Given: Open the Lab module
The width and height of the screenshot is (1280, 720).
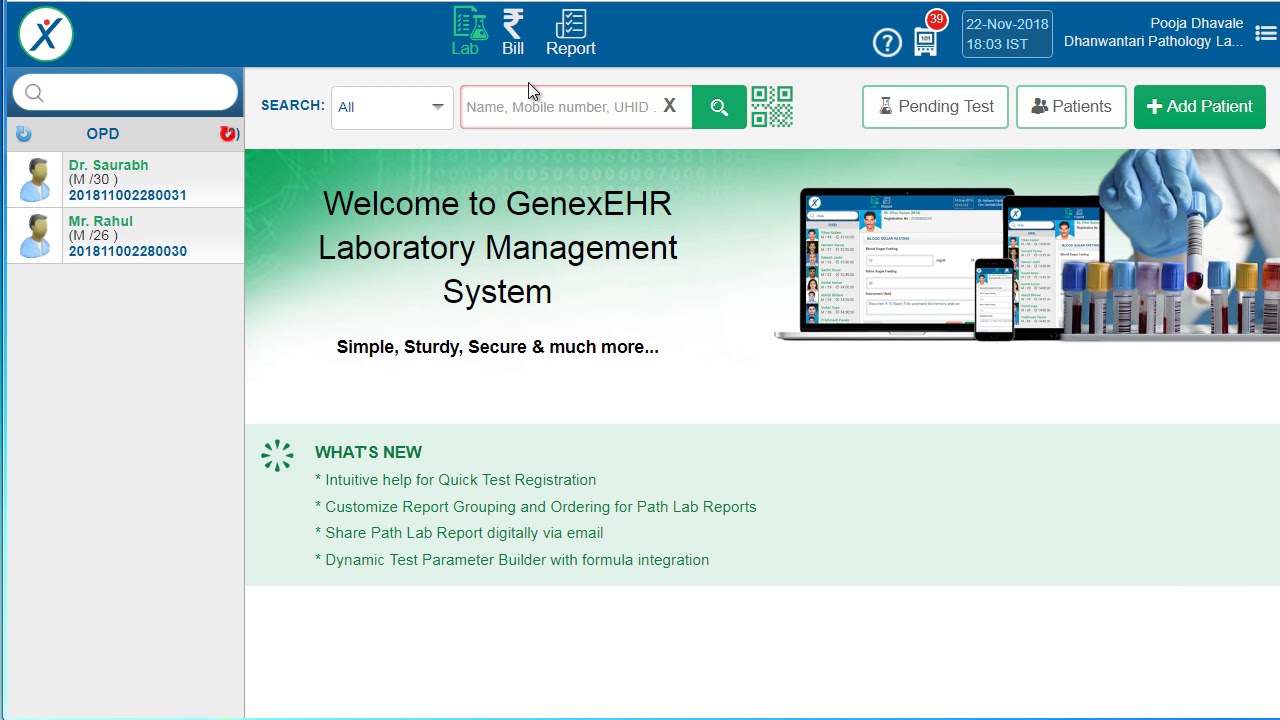Looking at the screenshot, I should coord(466,32).
